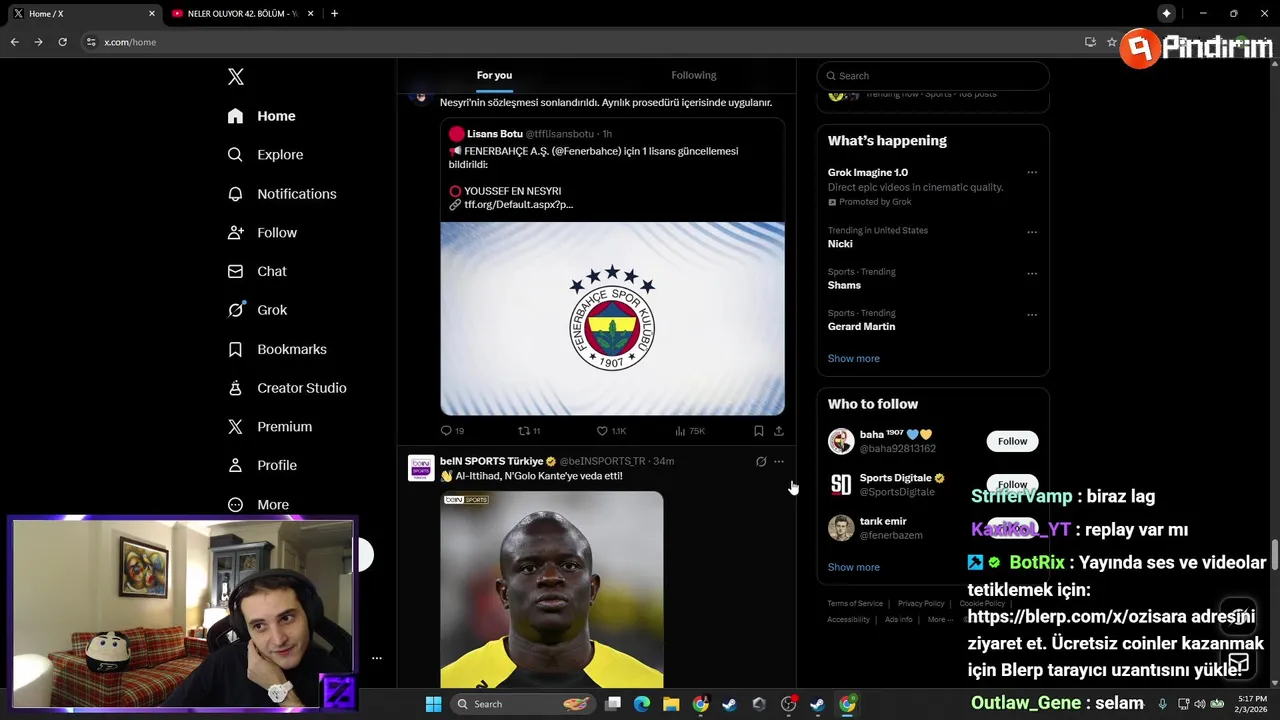Click the browser back arrow
1280x720 pixels.
coord(14,42)
